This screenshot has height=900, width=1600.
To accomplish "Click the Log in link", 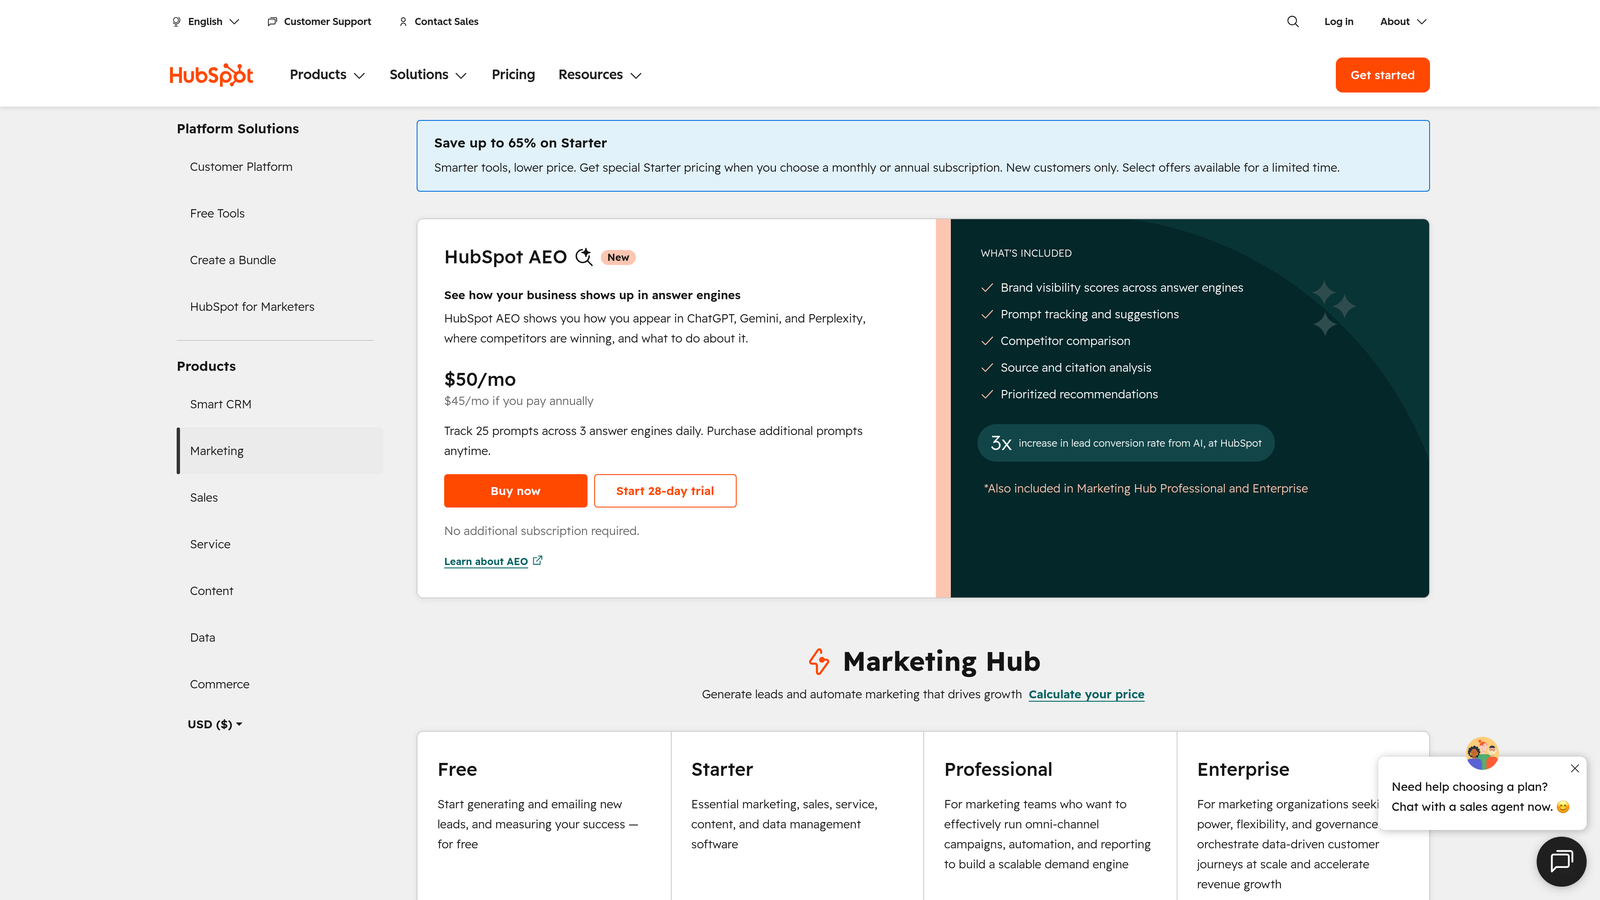I will click(x=1339, y=21).
